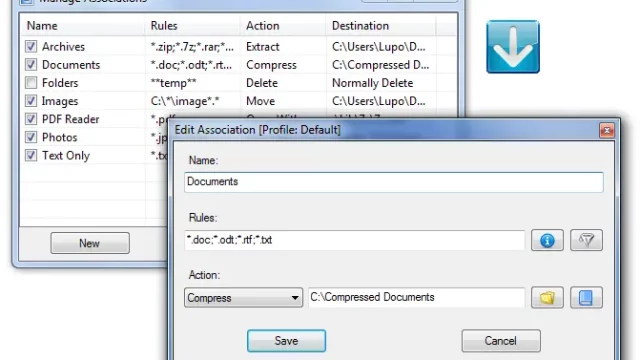Select the Archives row name
This screenshot has height=360, width=640.
(63, 47)
